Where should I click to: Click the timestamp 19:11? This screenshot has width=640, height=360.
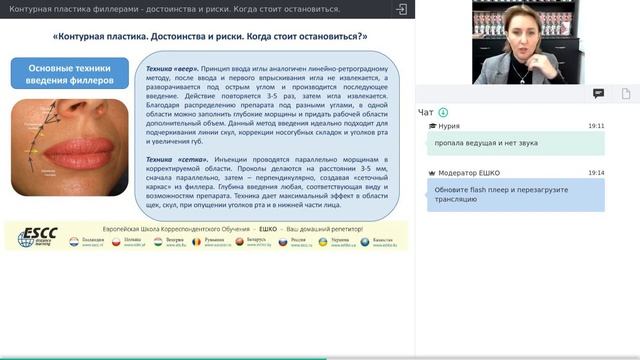click(596, 126)
